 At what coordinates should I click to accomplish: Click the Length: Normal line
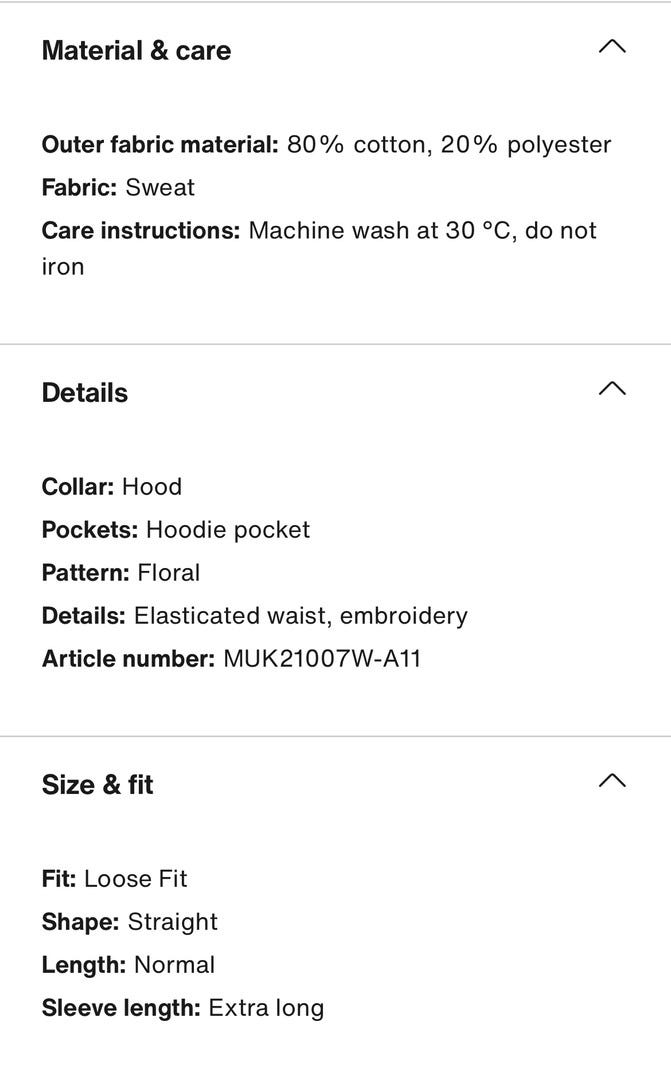128,965
